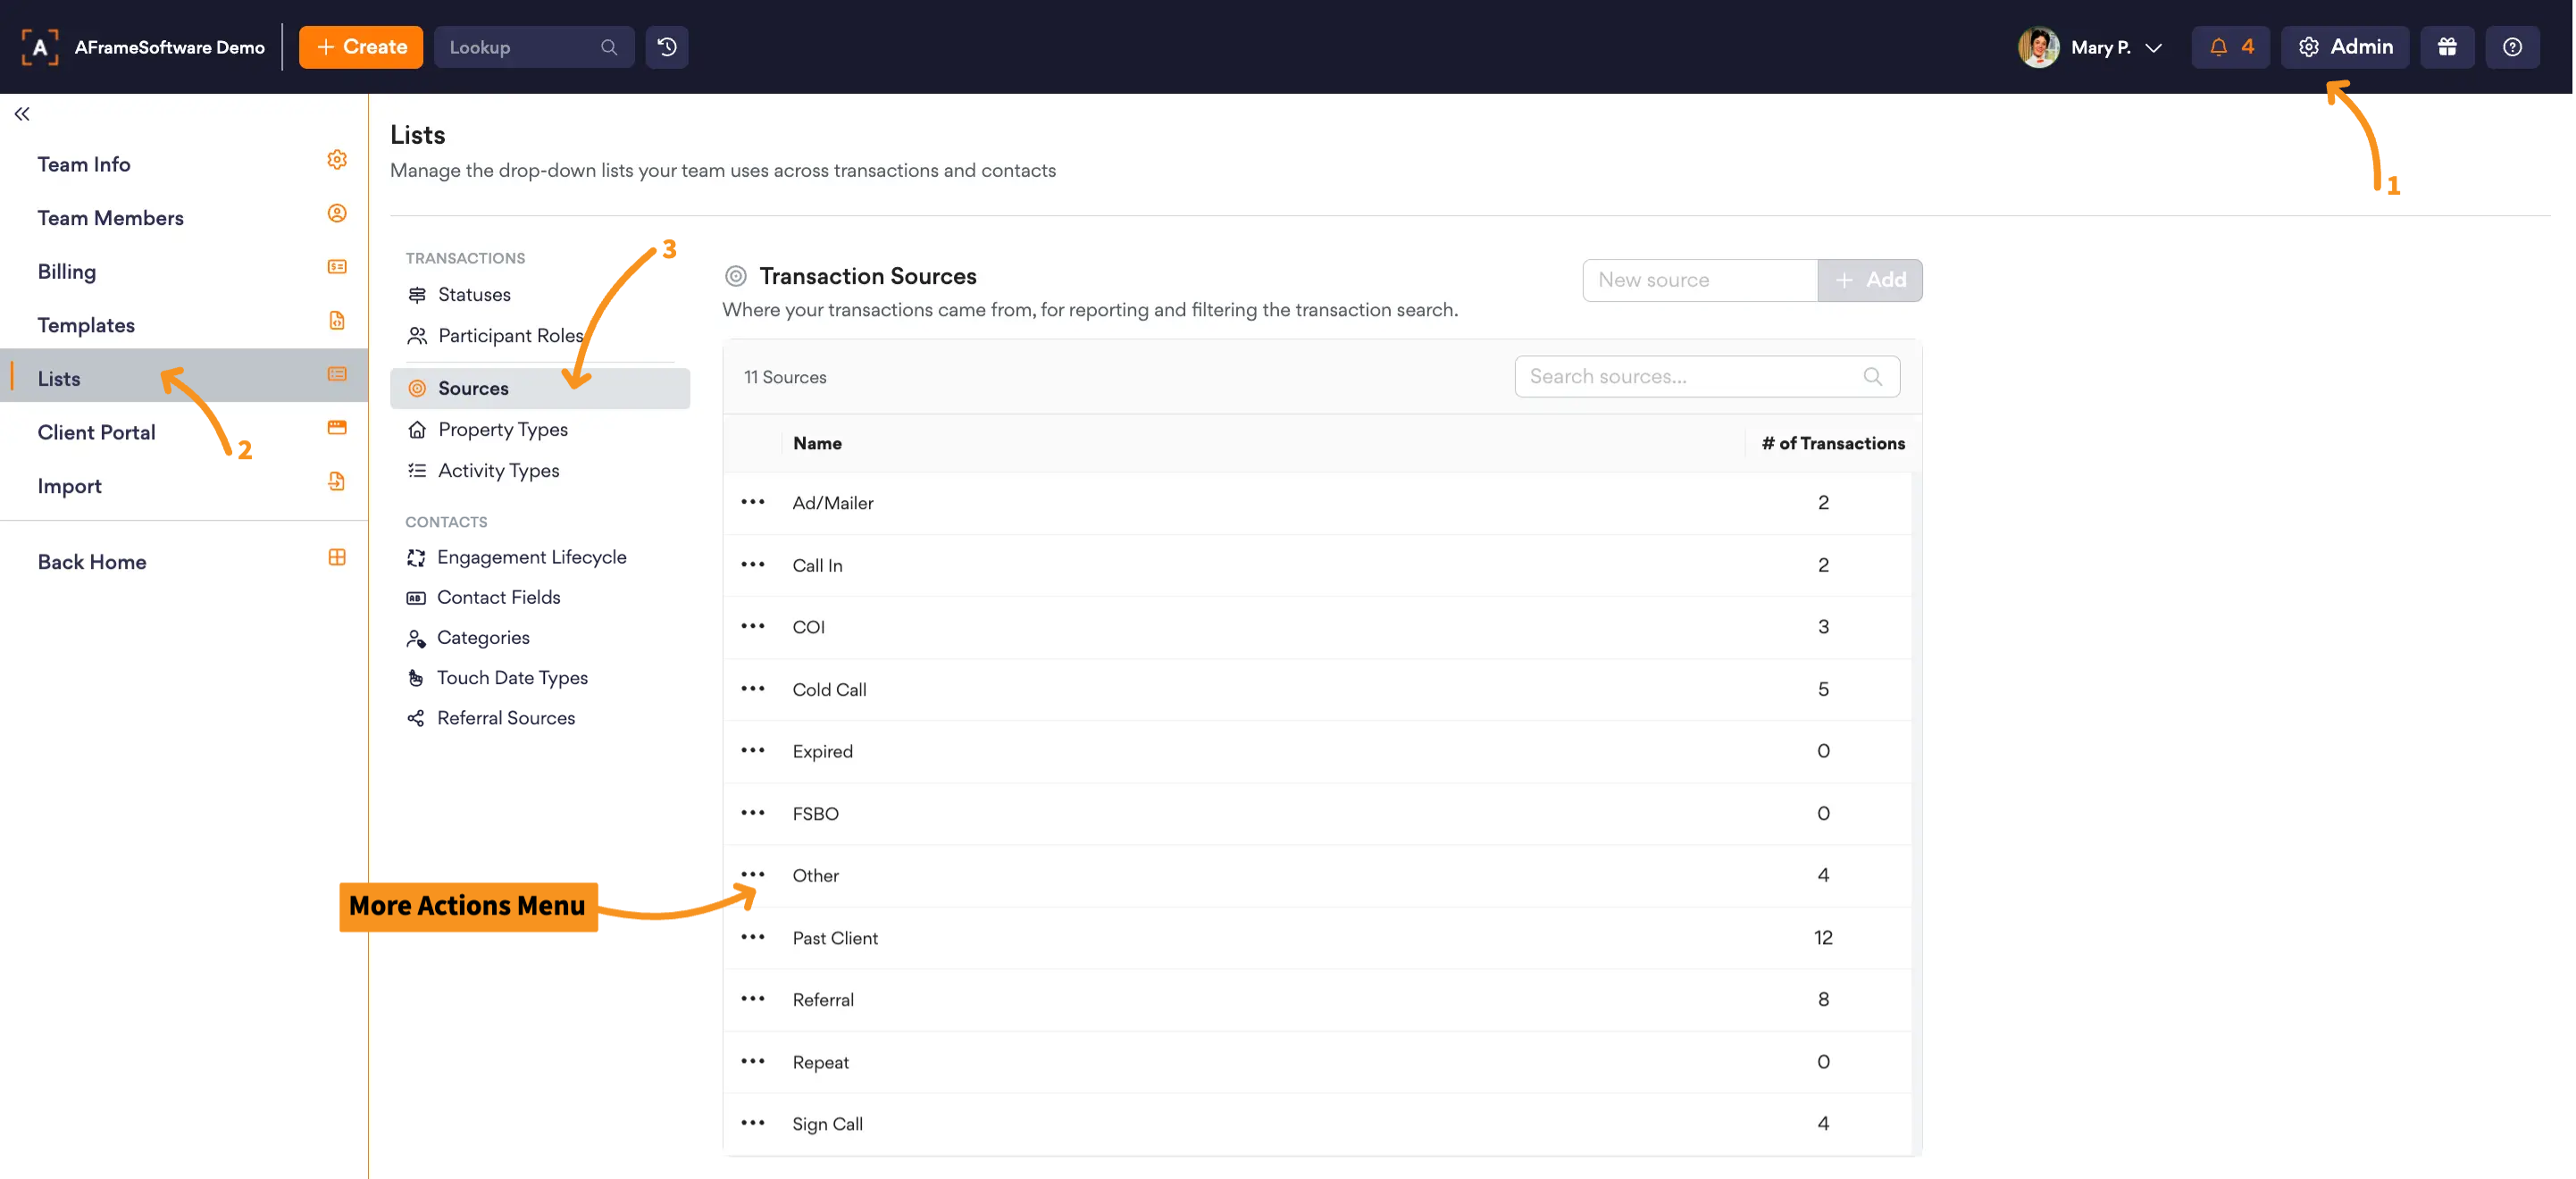Open the recent history clock icon
The image size is (2576, 1179).
coord(667,47)
